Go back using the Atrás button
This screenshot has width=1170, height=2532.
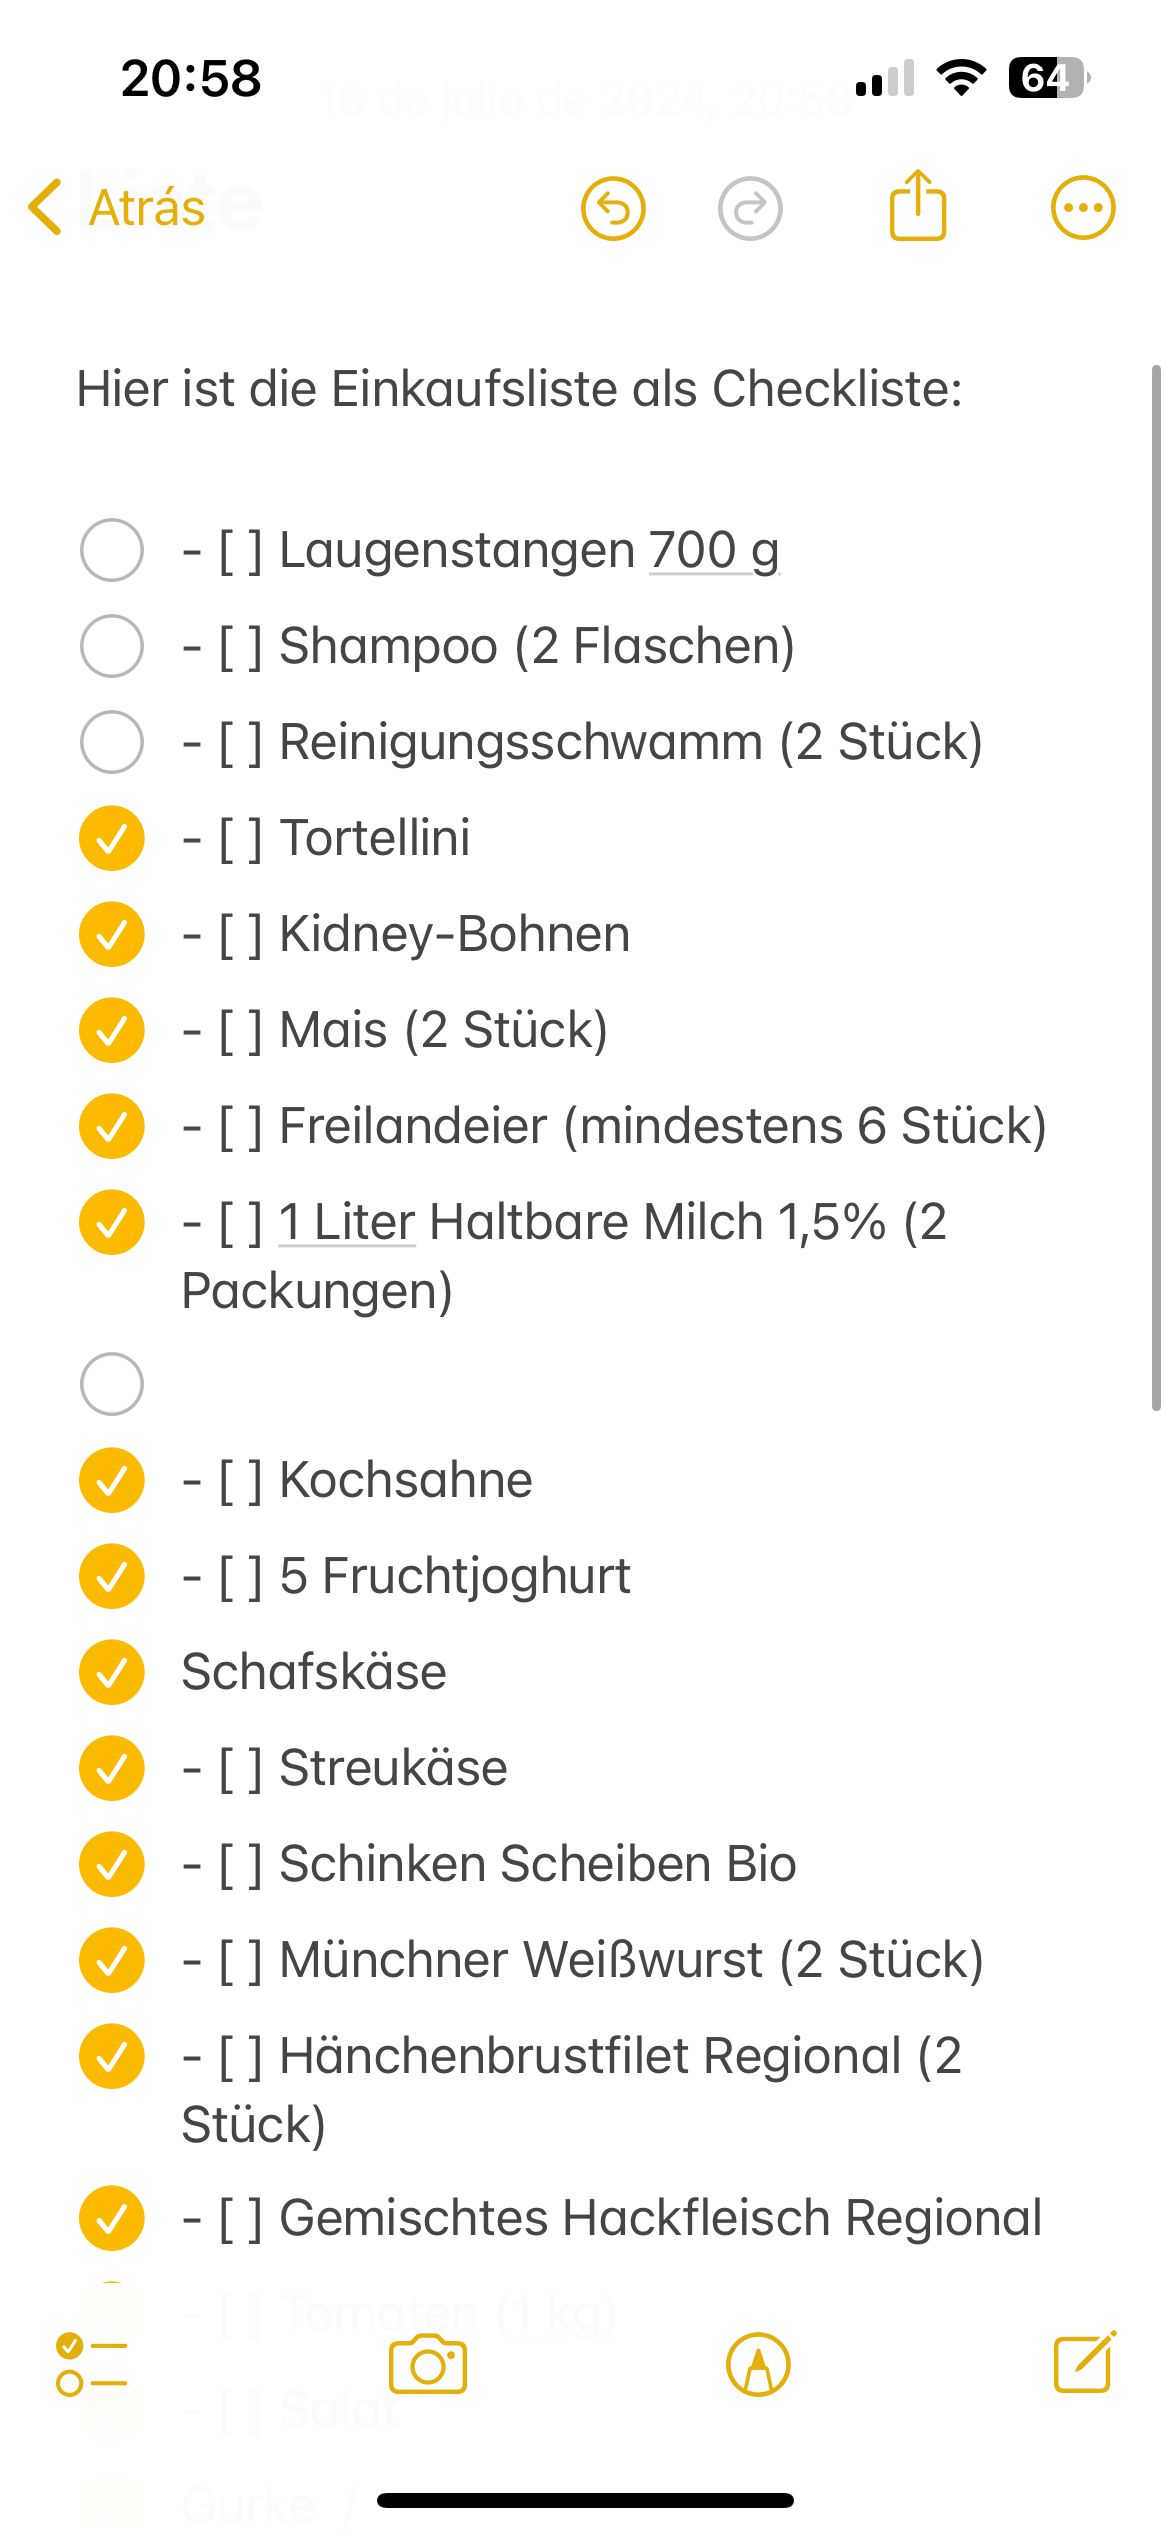click(118, 208)
